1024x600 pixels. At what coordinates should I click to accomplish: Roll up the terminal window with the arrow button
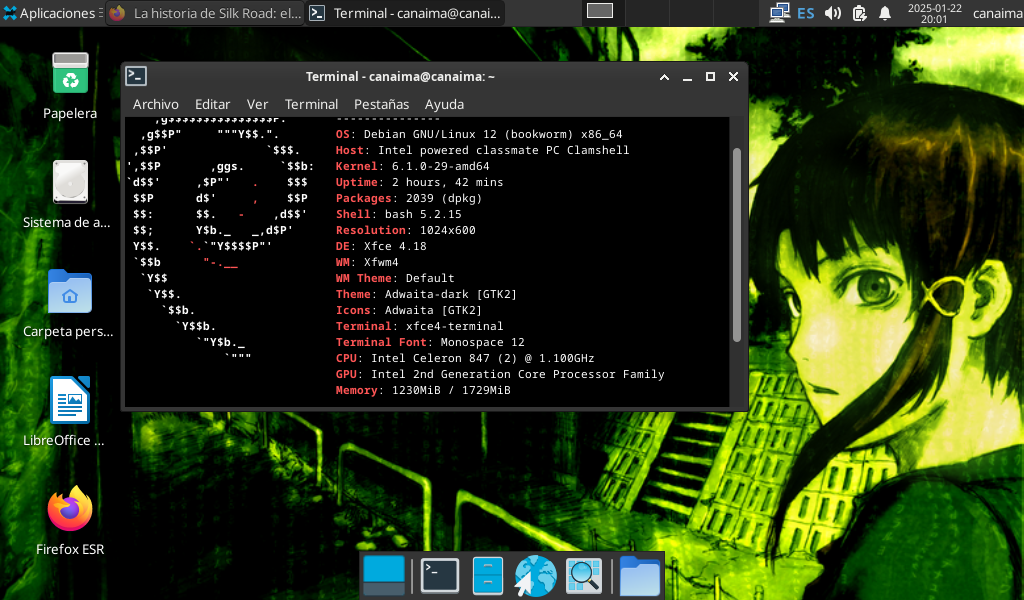[x=664, y=77]
